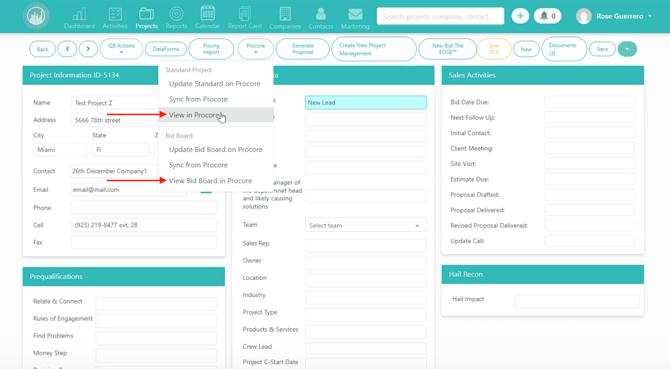This screenshot has height=369, width=670.
Task: Click the DataForma button
Action: click(x=166, y=49)
